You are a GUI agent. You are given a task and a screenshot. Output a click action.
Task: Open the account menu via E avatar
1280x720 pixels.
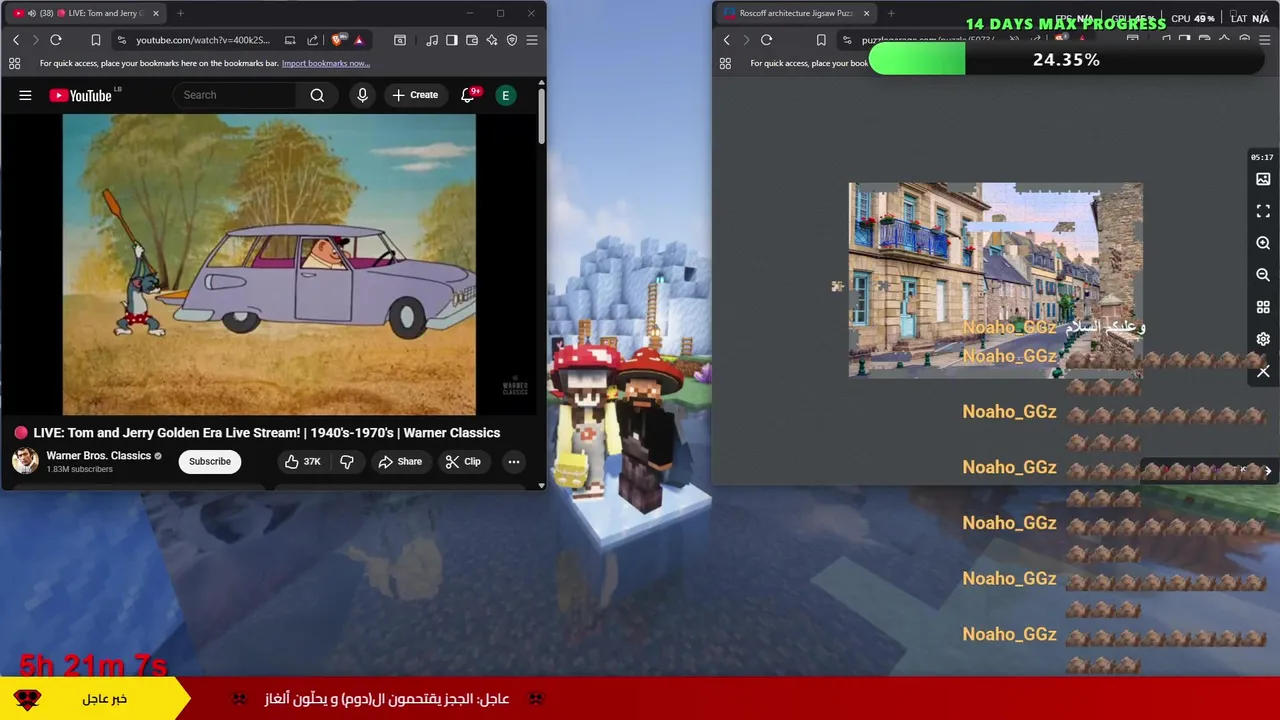click(x=506, y=95)
